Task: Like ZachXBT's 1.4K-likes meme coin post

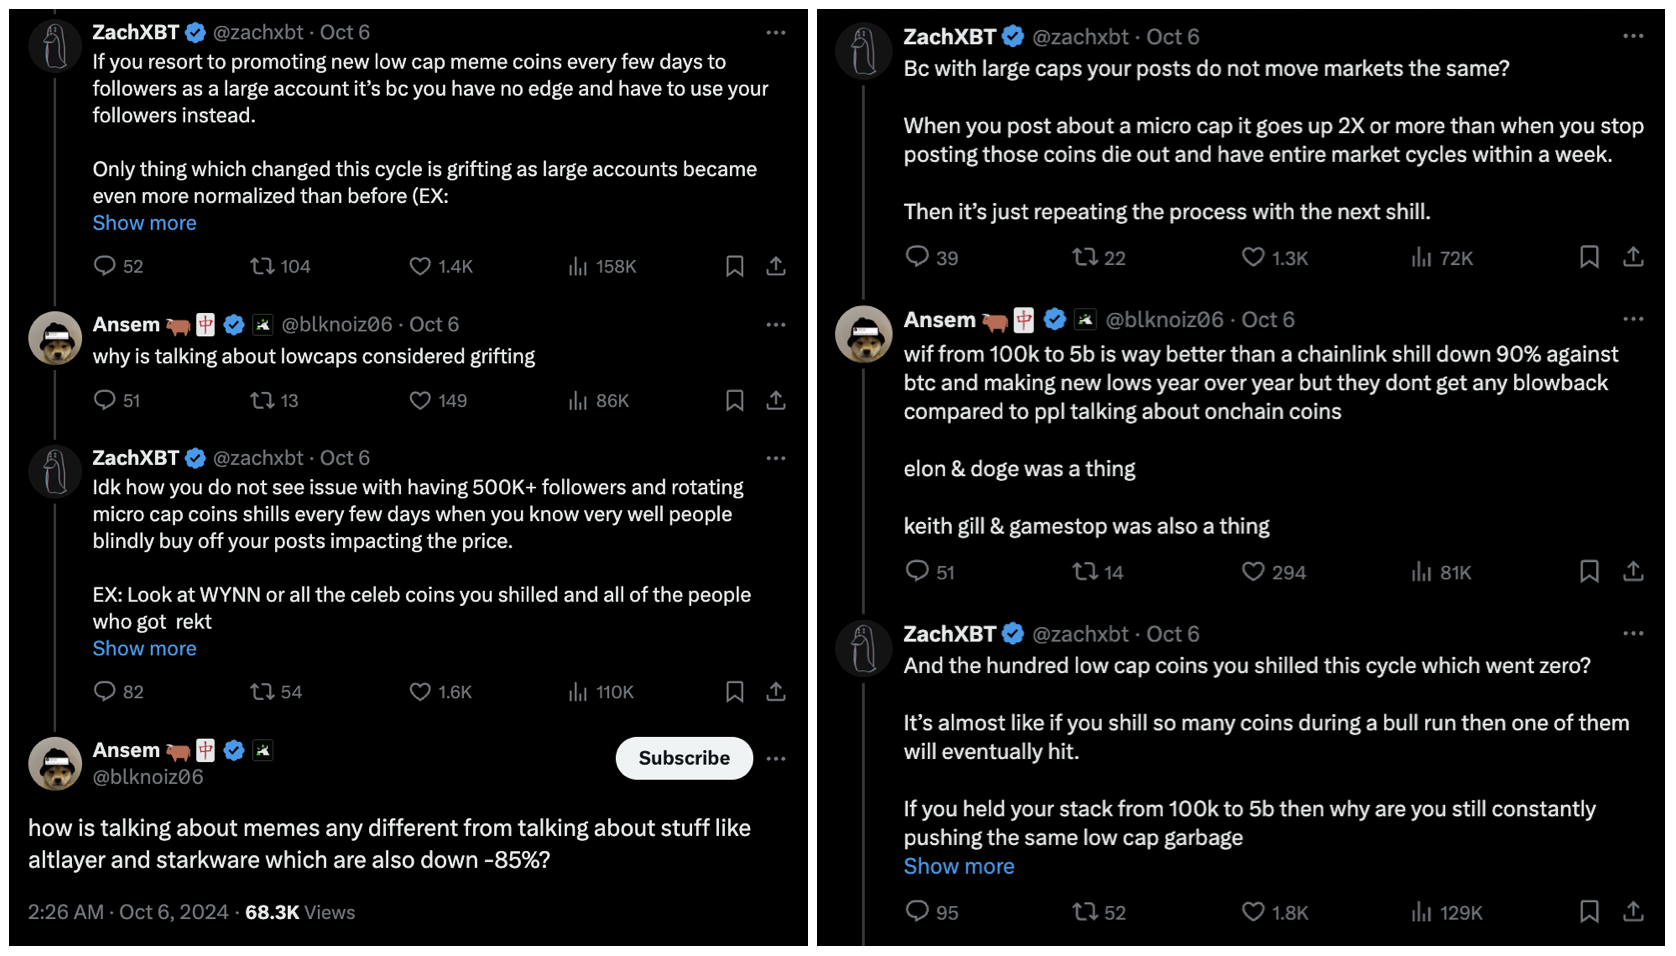Action: [420, 266]
